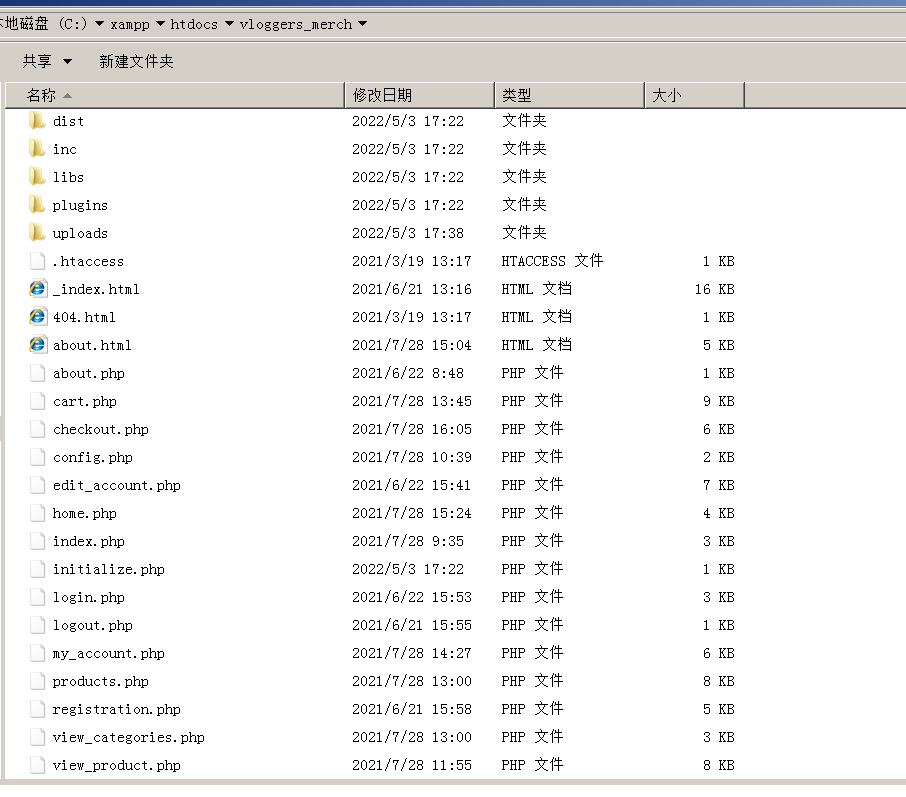Select the file name edit_account.php
906x797 pixels.
click(x=116, y=485)
